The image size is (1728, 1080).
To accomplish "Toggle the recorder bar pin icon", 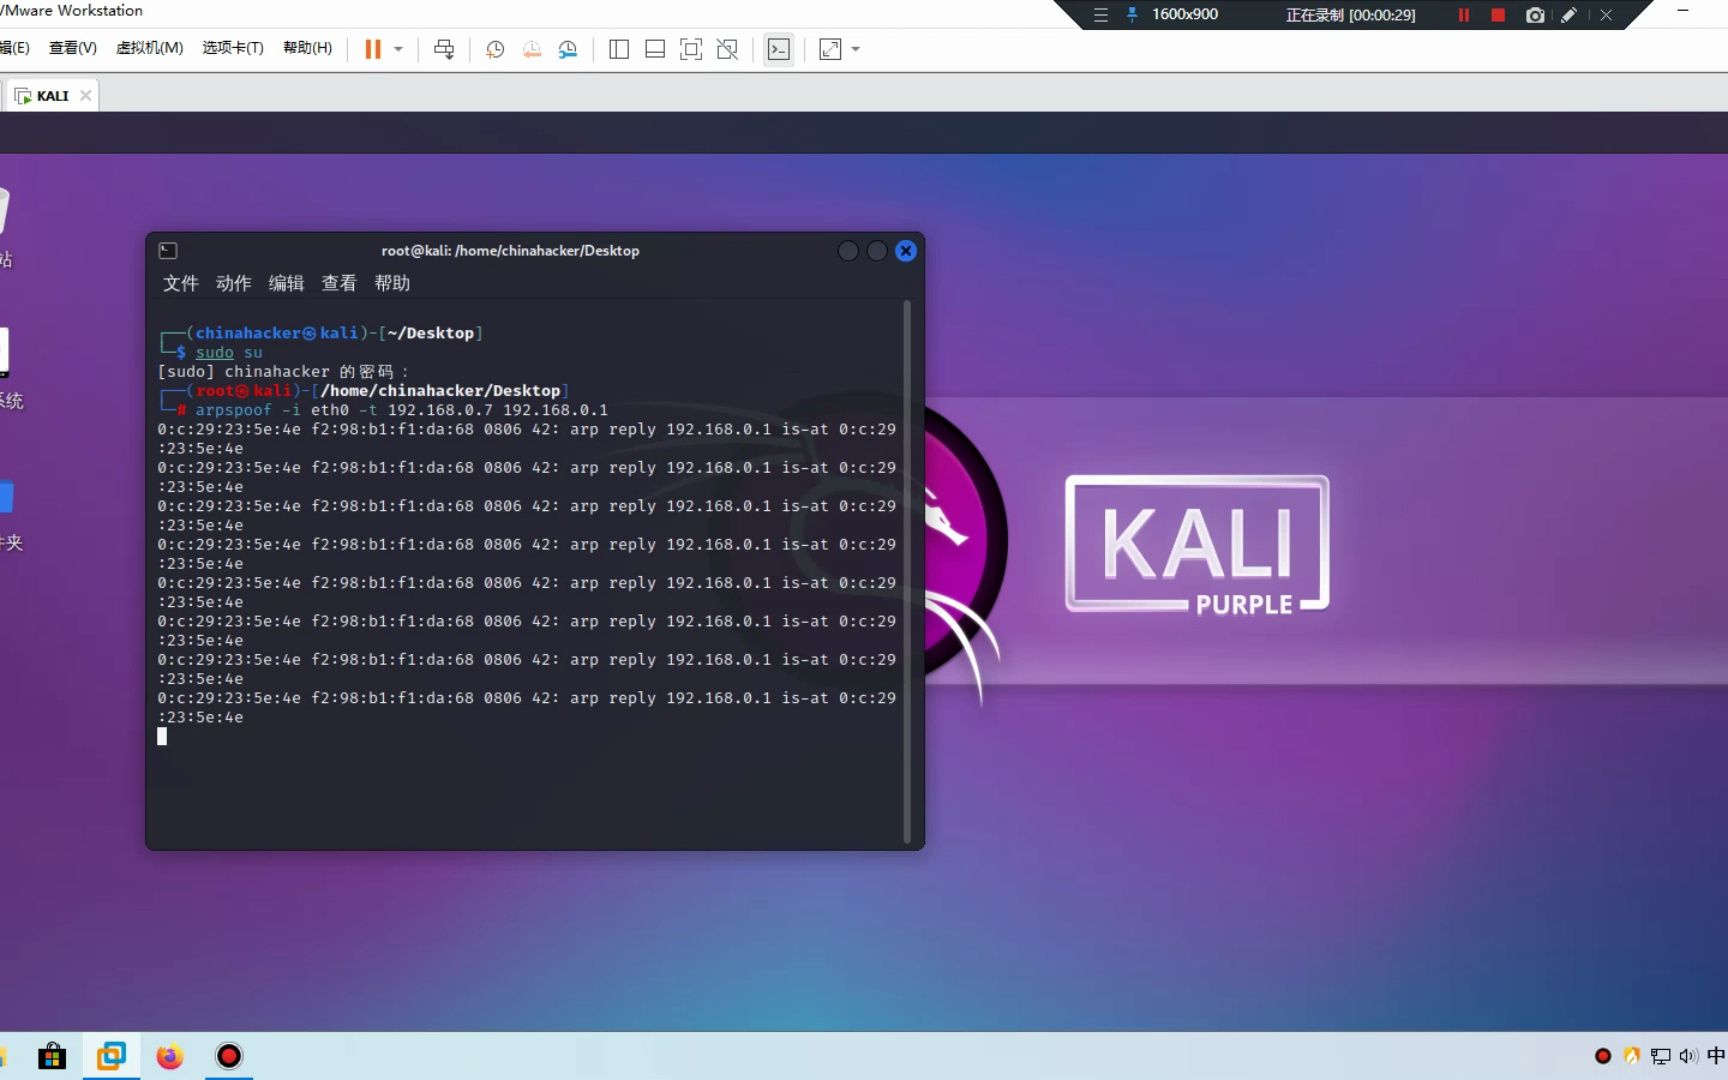I will [1132, 15].
